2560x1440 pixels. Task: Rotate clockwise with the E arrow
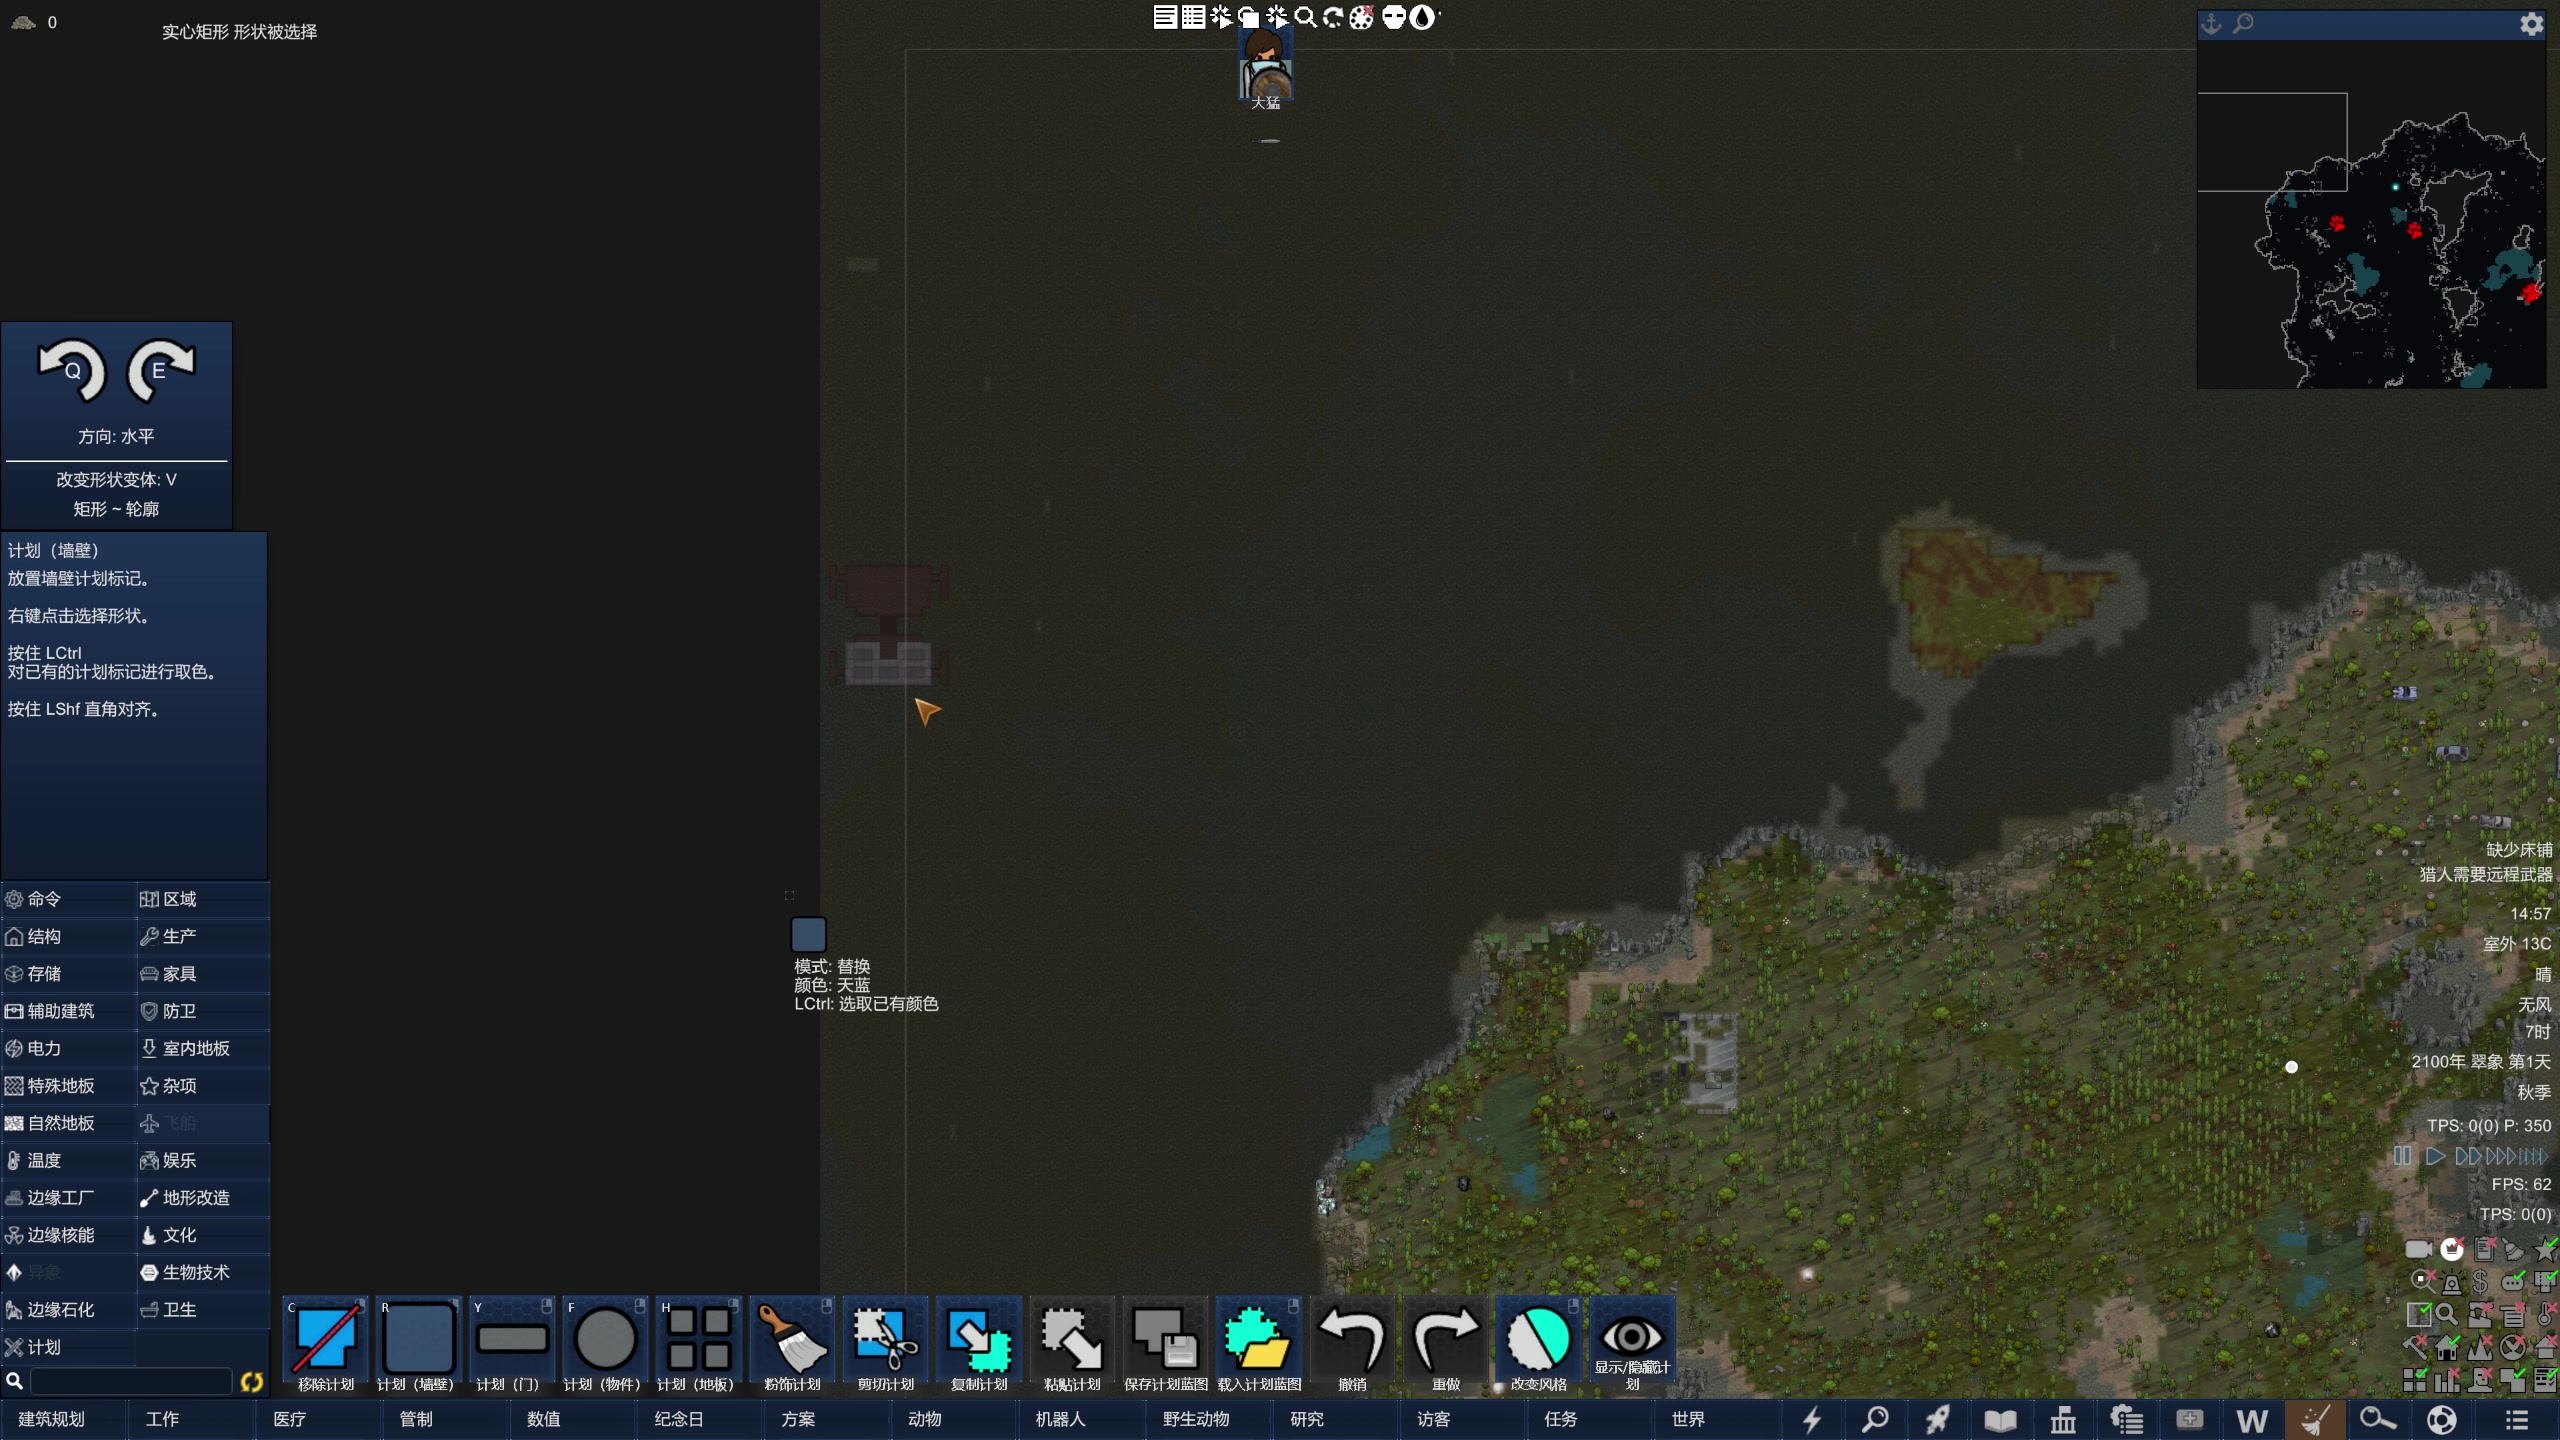[160, 370]
